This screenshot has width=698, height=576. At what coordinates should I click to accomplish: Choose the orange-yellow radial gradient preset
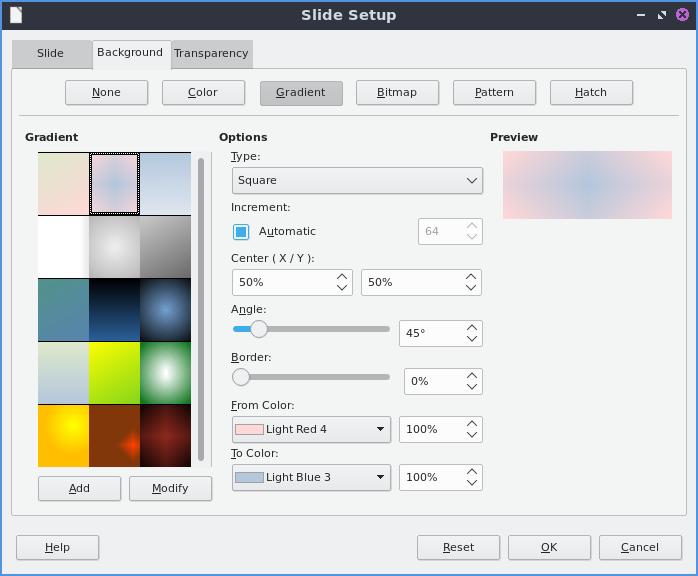(x=63, y=435)
